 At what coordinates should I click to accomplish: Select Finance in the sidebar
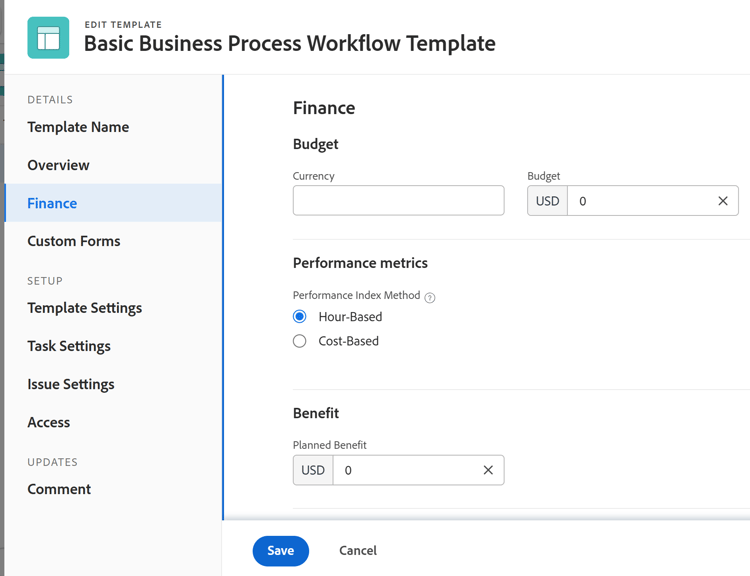[52, 203]
